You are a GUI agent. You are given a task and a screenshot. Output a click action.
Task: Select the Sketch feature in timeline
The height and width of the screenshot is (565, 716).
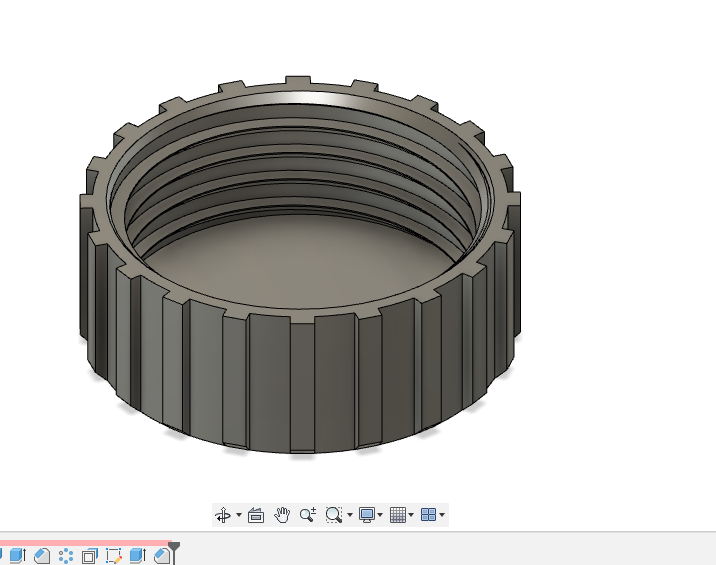113,555
